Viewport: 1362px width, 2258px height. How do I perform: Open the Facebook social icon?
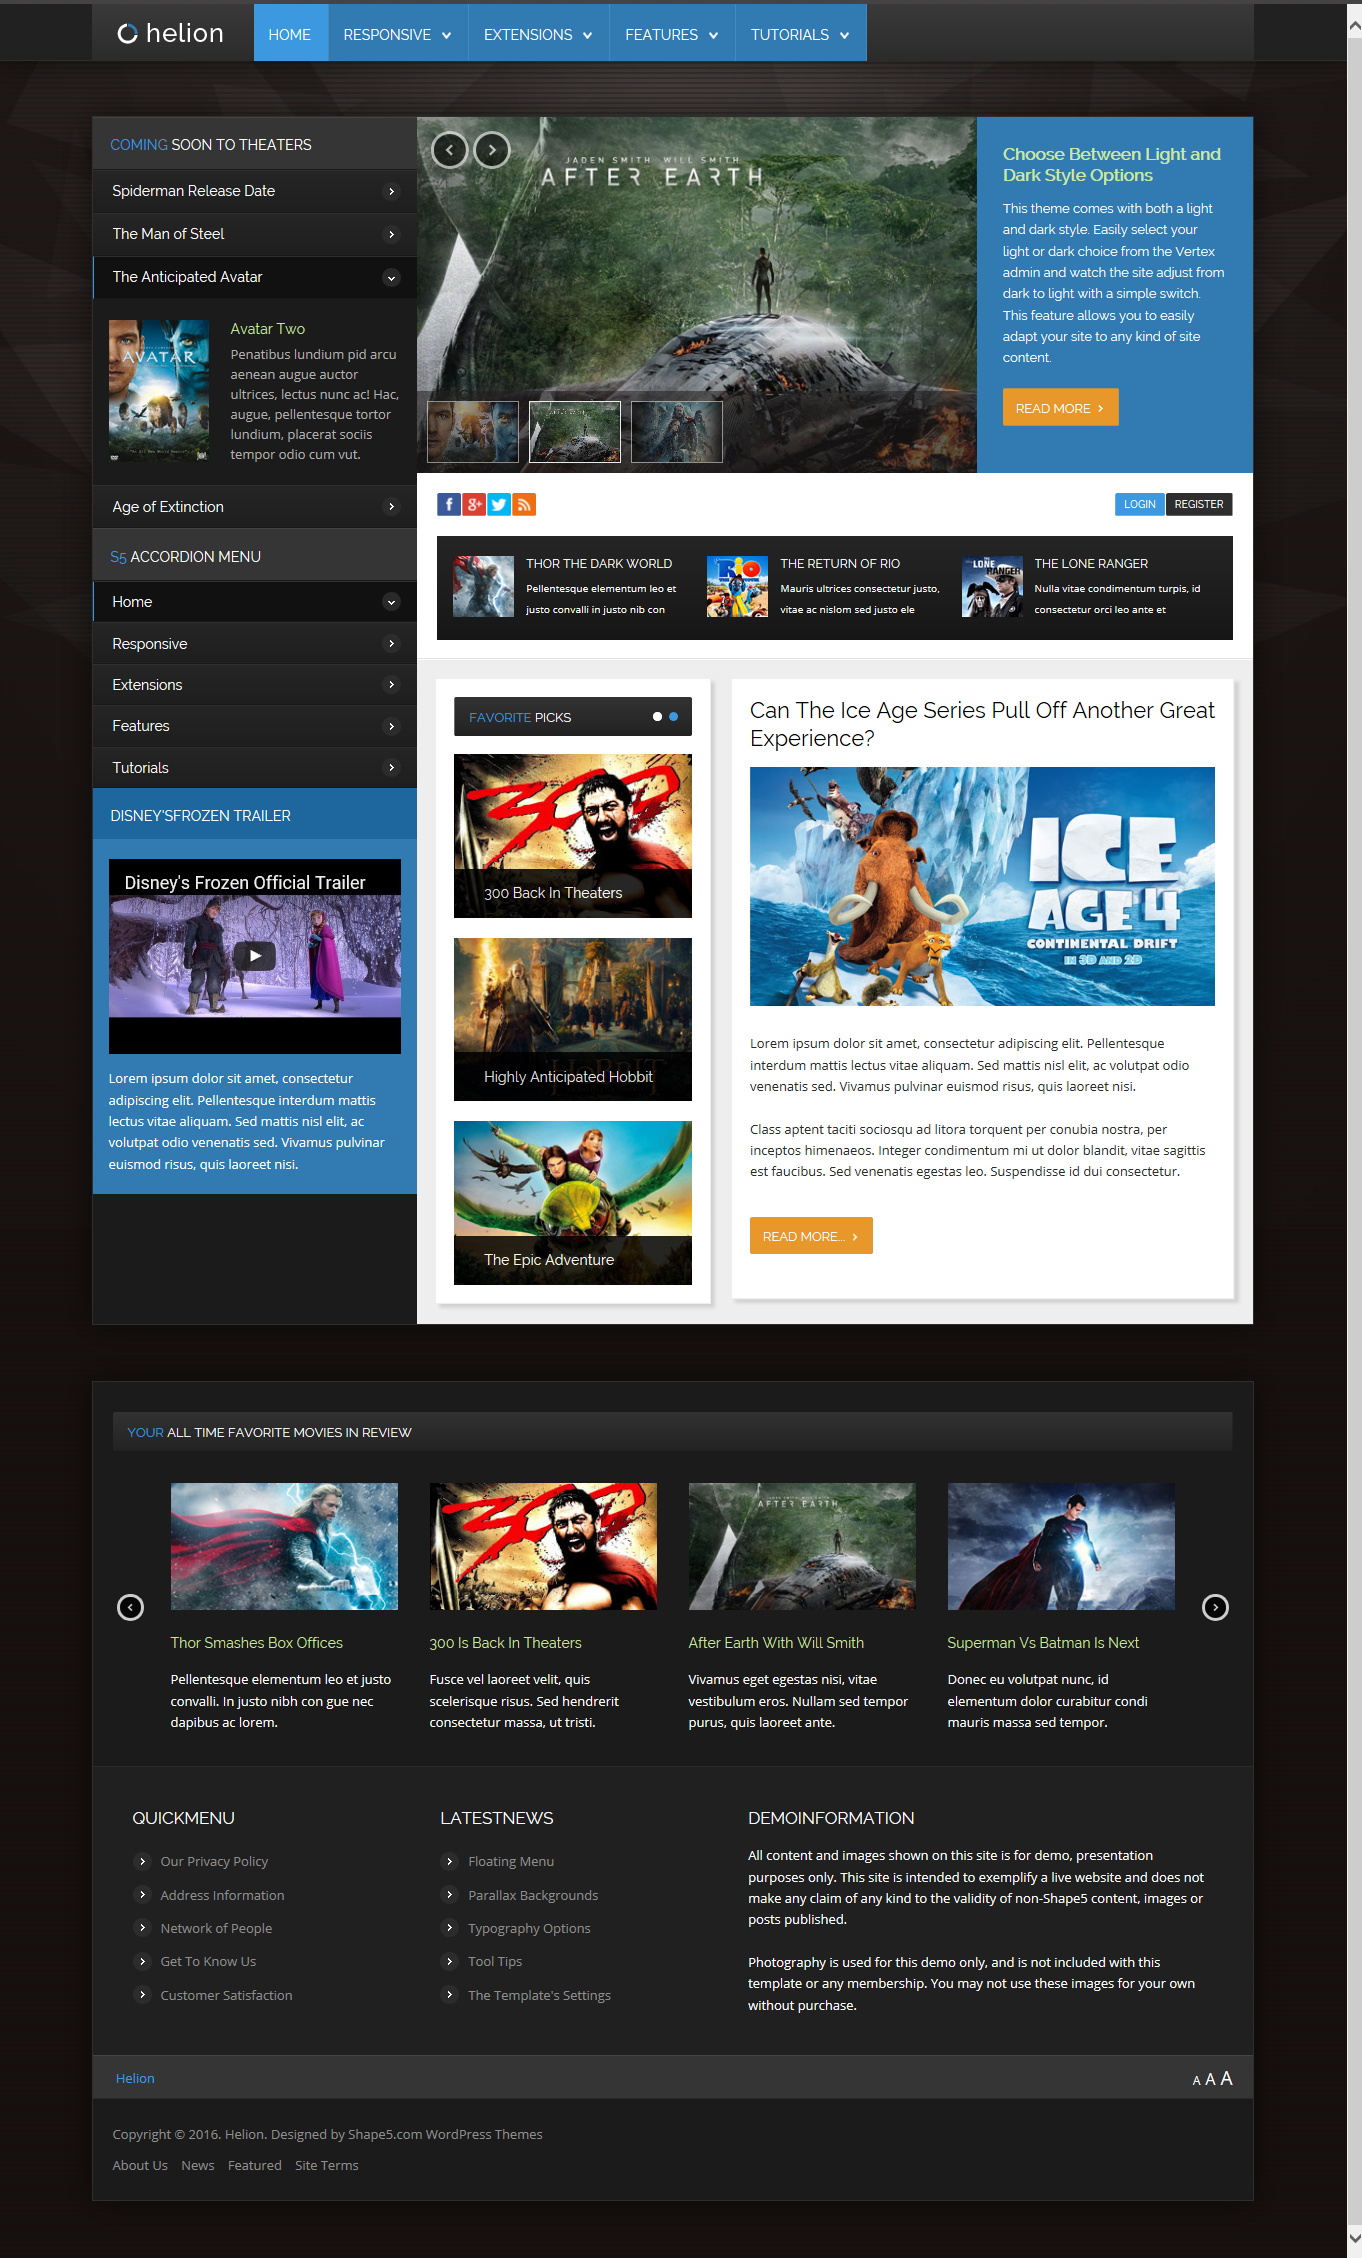pos(449,504)
